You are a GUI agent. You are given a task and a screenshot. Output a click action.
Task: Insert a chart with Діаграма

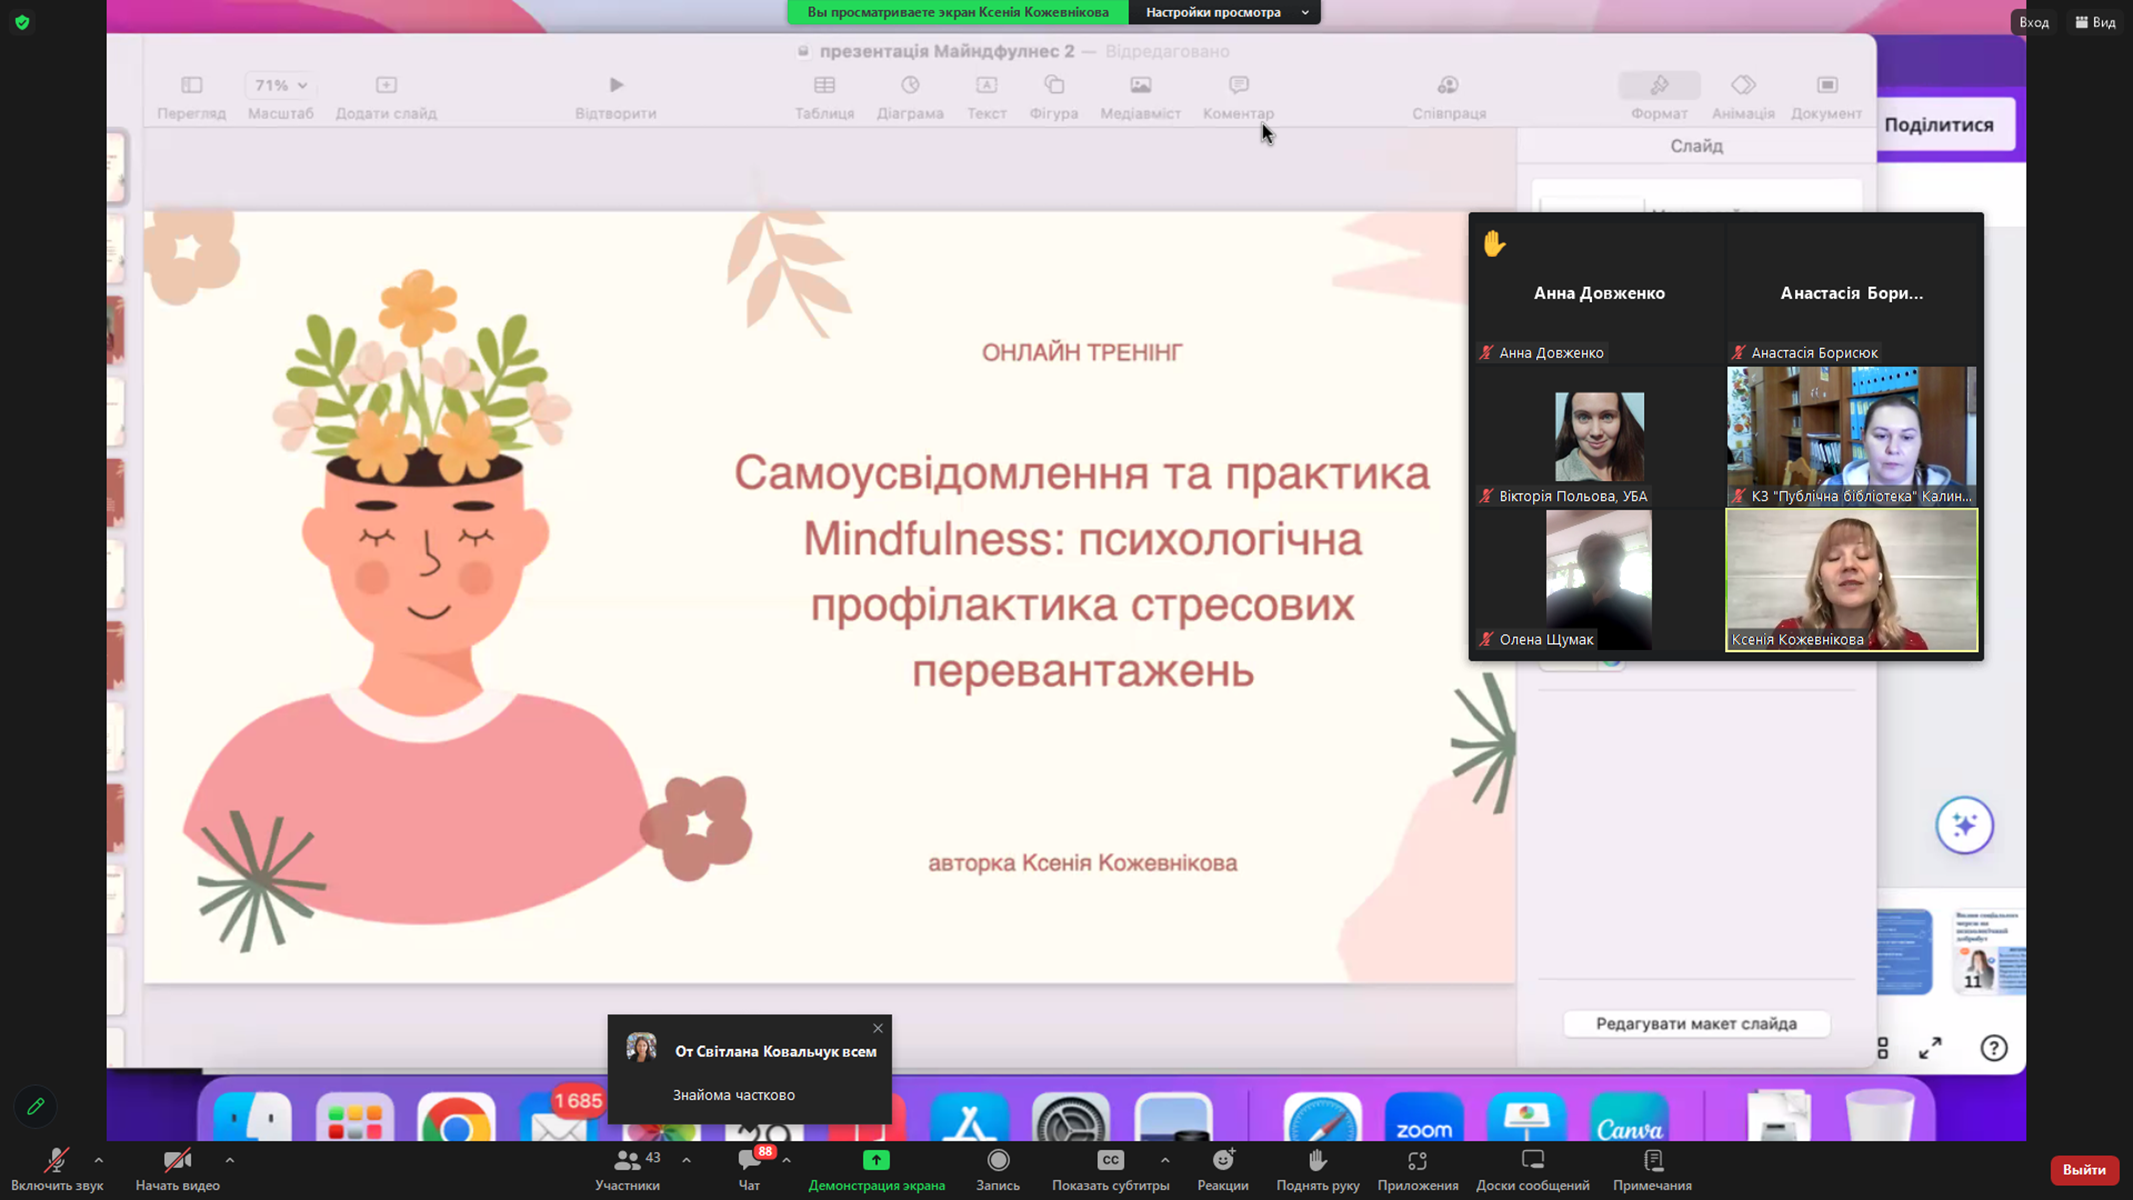click(910, 97)
